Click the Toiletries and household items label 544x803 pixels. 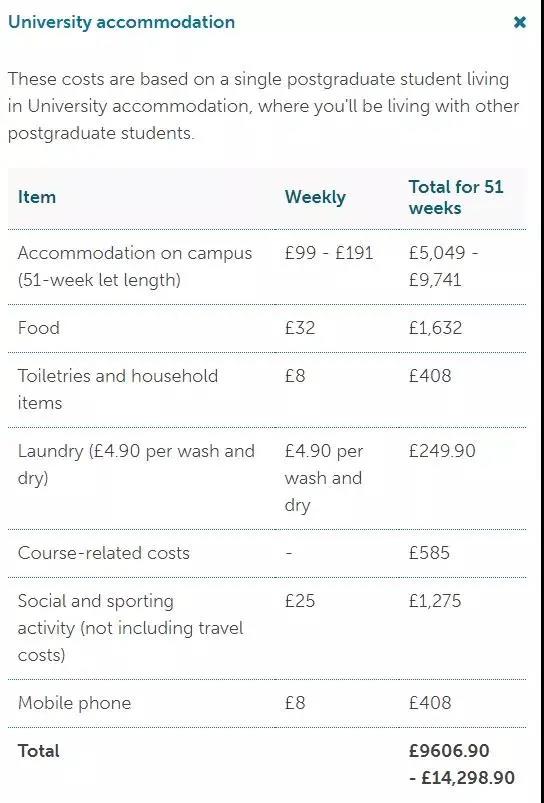[x=118, y=389]
